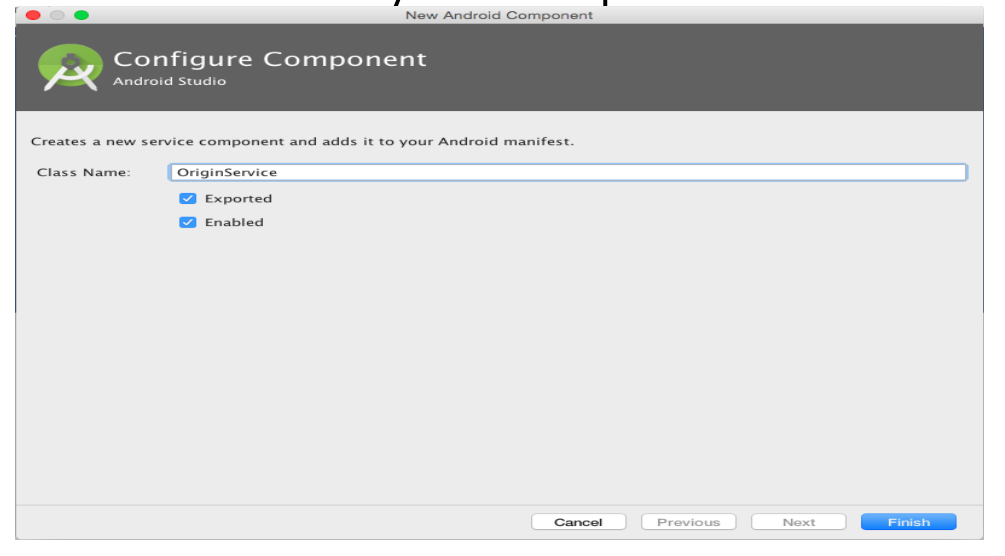Click the grey minimize window button

[x=57, y=15]
